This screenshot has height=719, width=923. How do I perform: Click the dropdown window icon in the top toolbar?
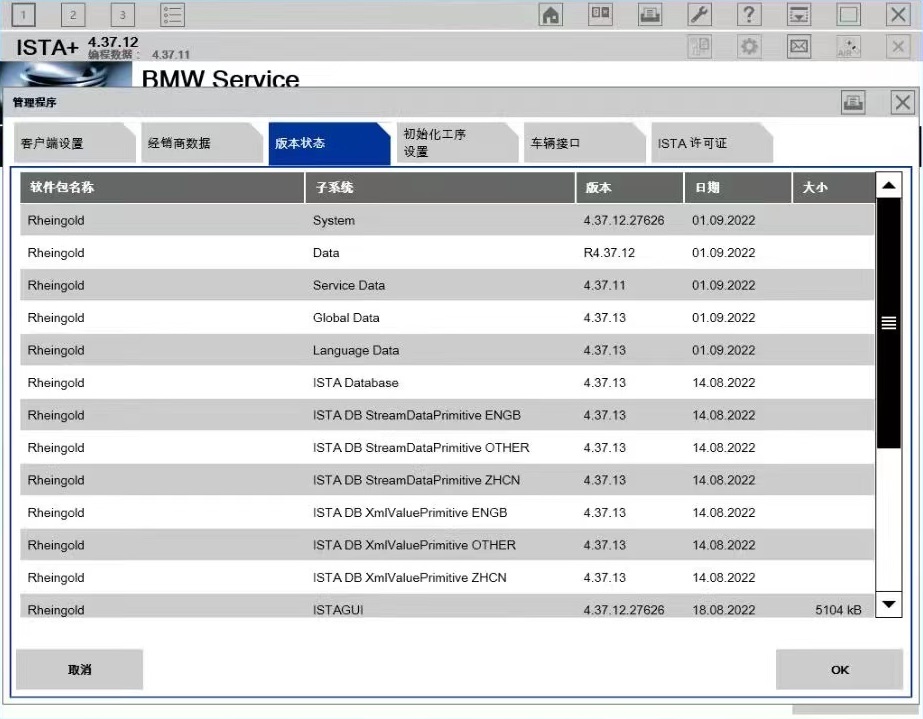click(799, 15)
